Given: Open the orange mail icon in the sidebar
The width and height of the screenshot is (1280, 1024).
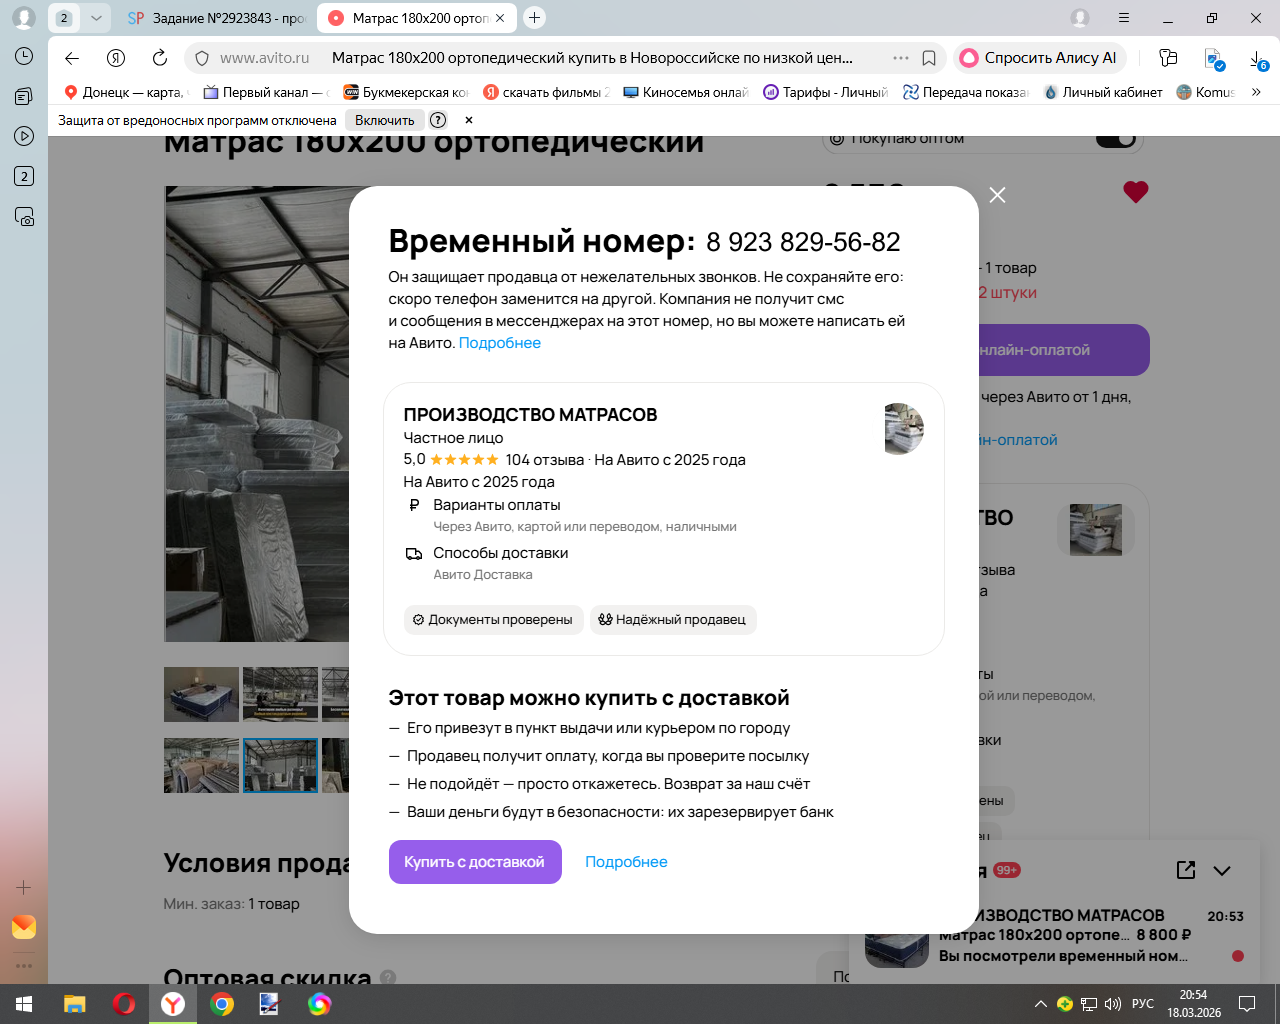Looking at the screenshot, I should point(24,927).
